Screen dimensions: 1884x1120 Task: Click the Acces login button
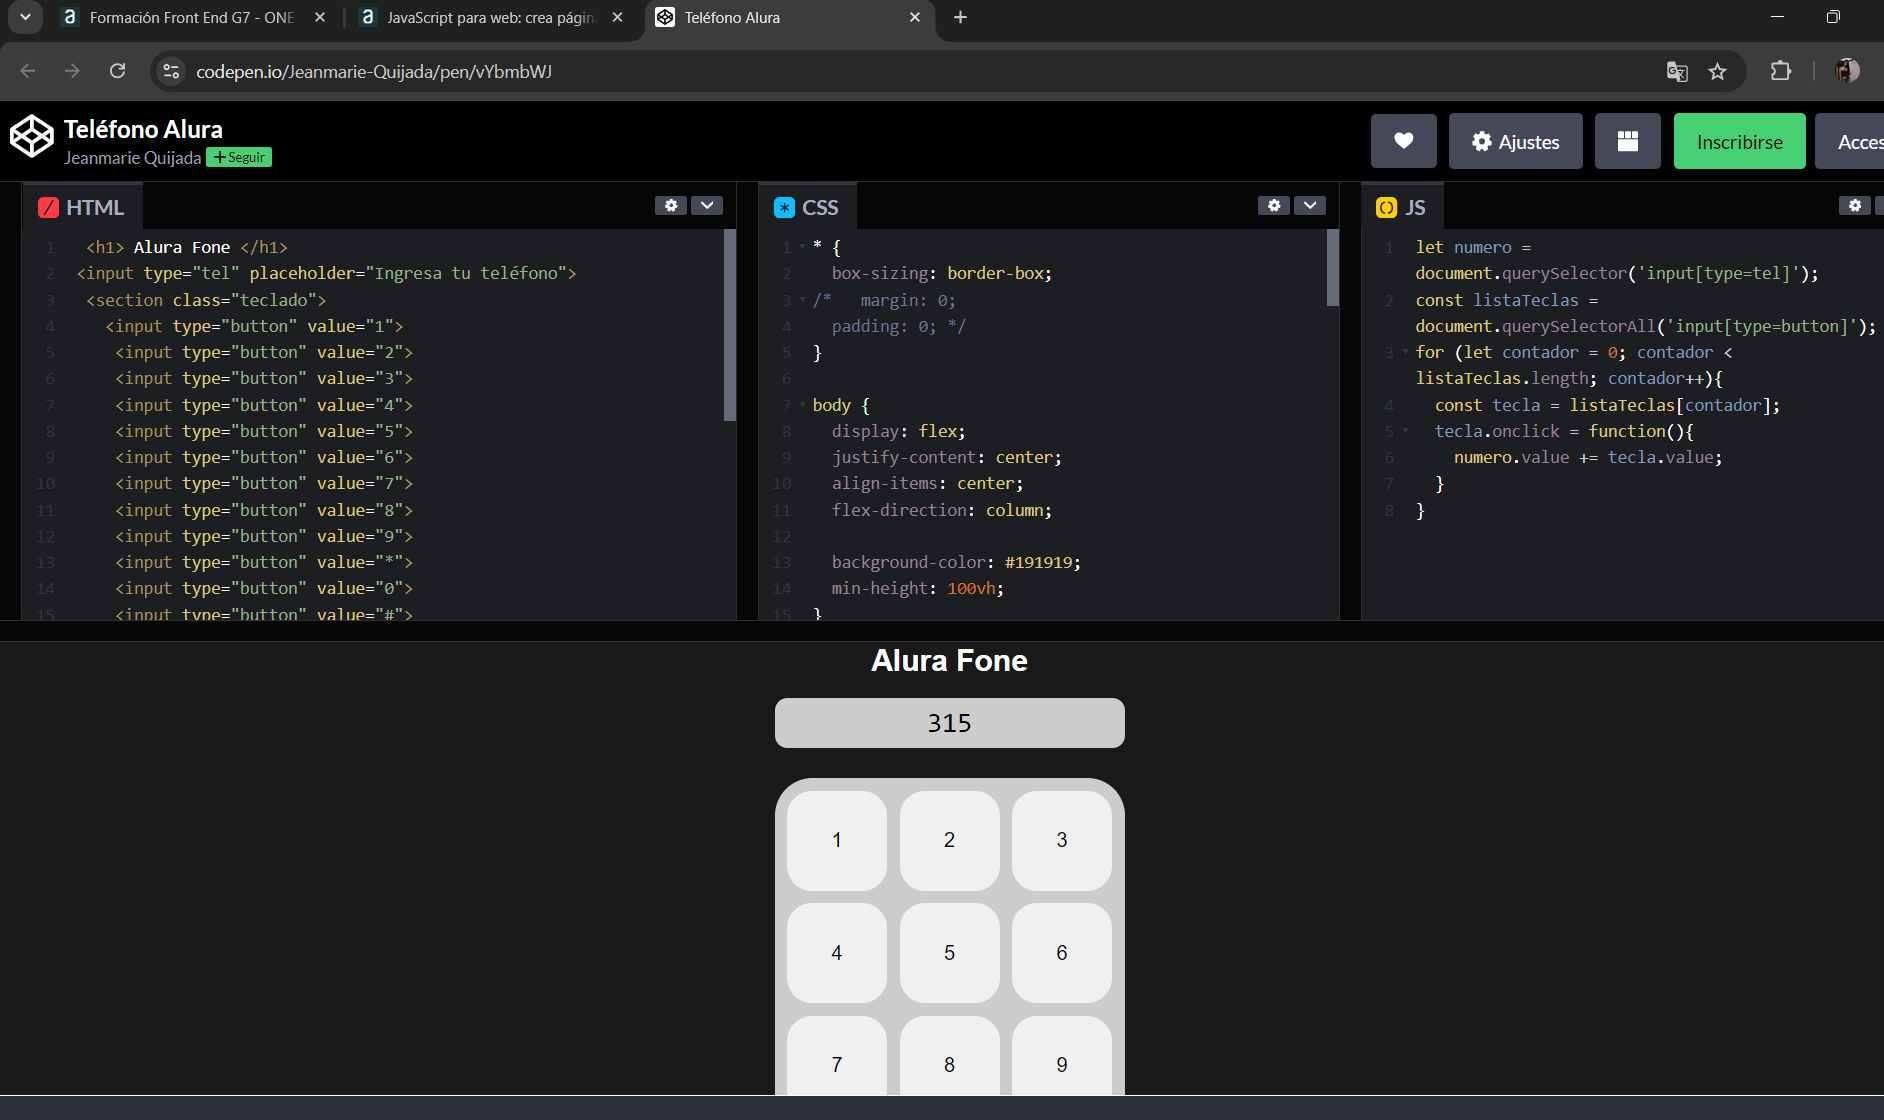coord(1850,141)
